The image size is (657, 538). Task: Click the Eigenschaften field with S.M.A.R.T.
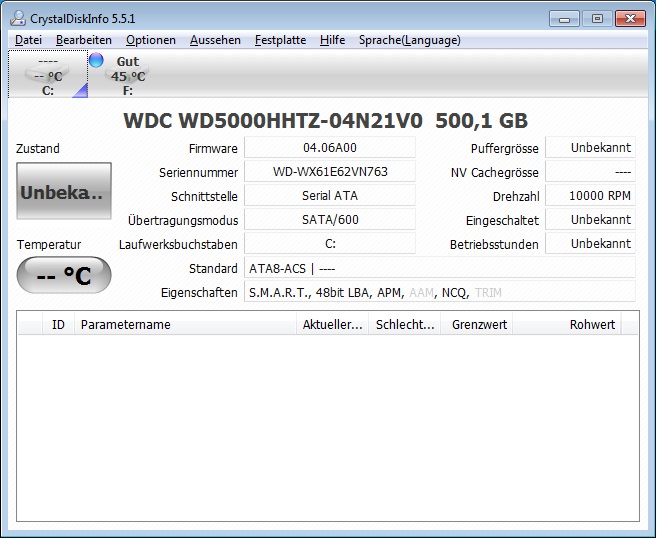(440, 292)
